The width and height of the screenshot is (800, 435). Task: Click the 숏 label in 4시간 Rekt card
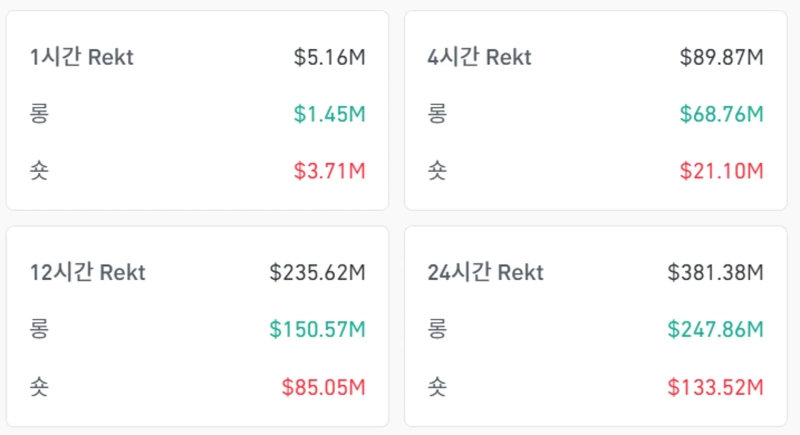tap(437, 171)
